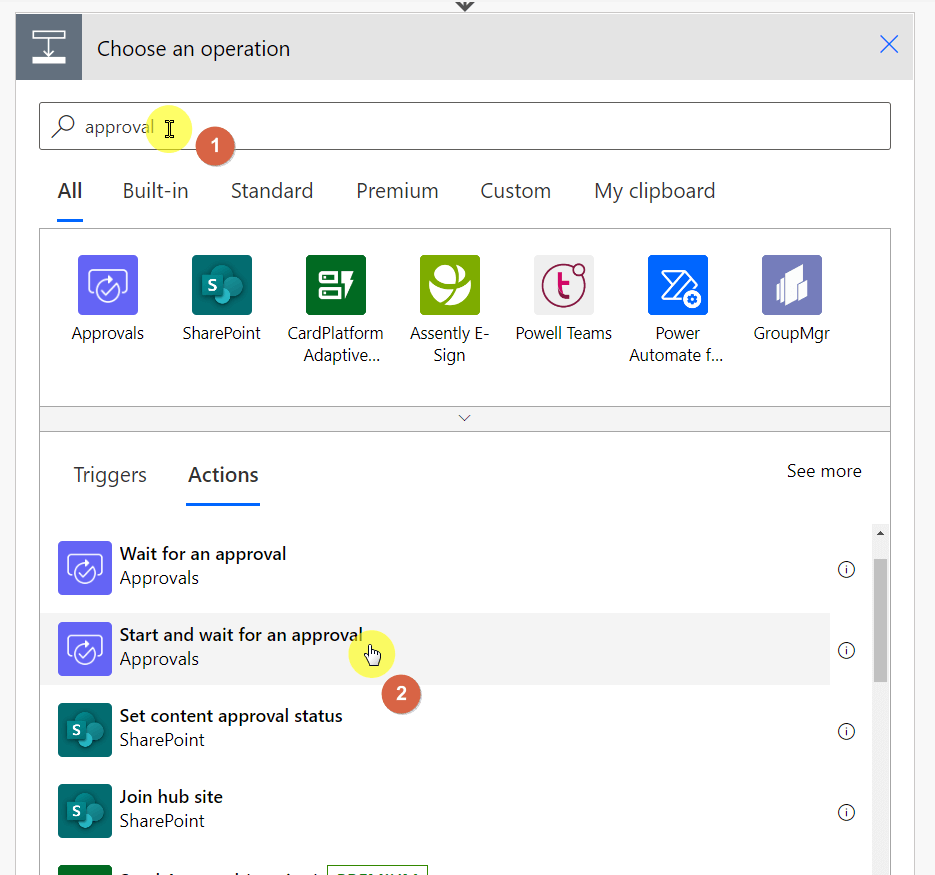This screenshot has height=875, width=935.
Task: Click the Powell Teams label text
Action: [564, 333]
